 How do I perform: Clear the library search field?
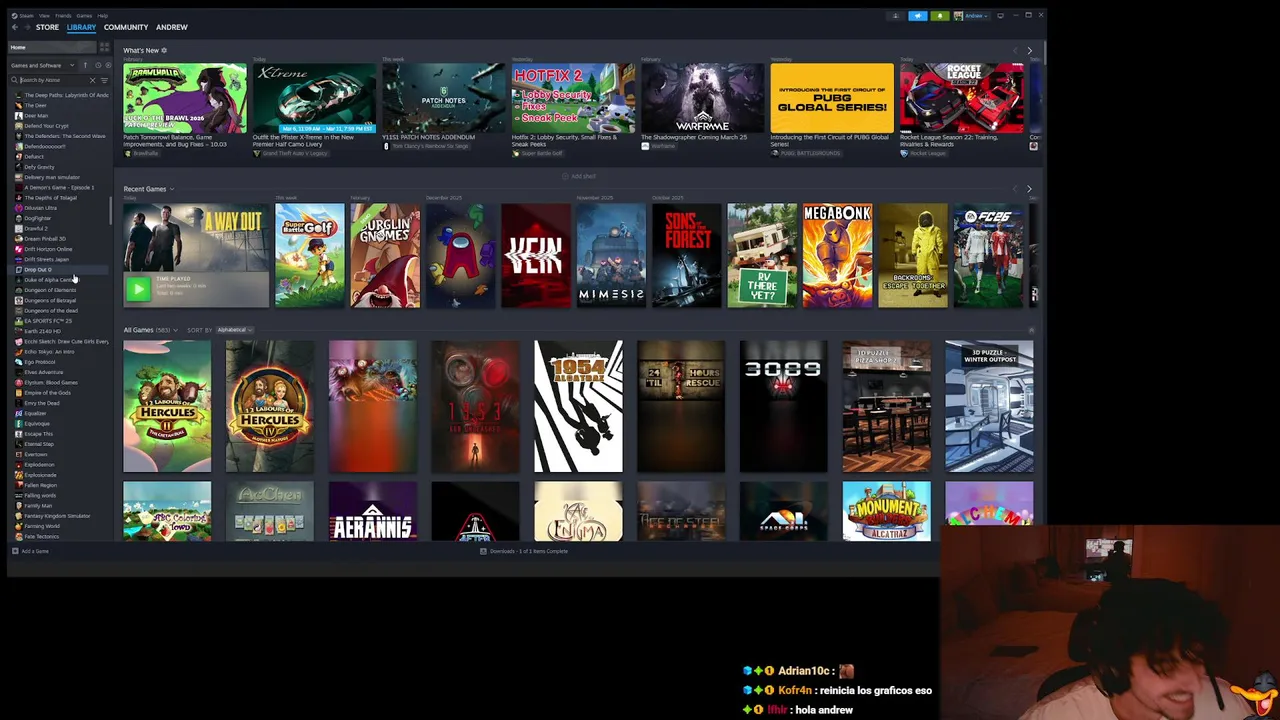click(92, 80)
